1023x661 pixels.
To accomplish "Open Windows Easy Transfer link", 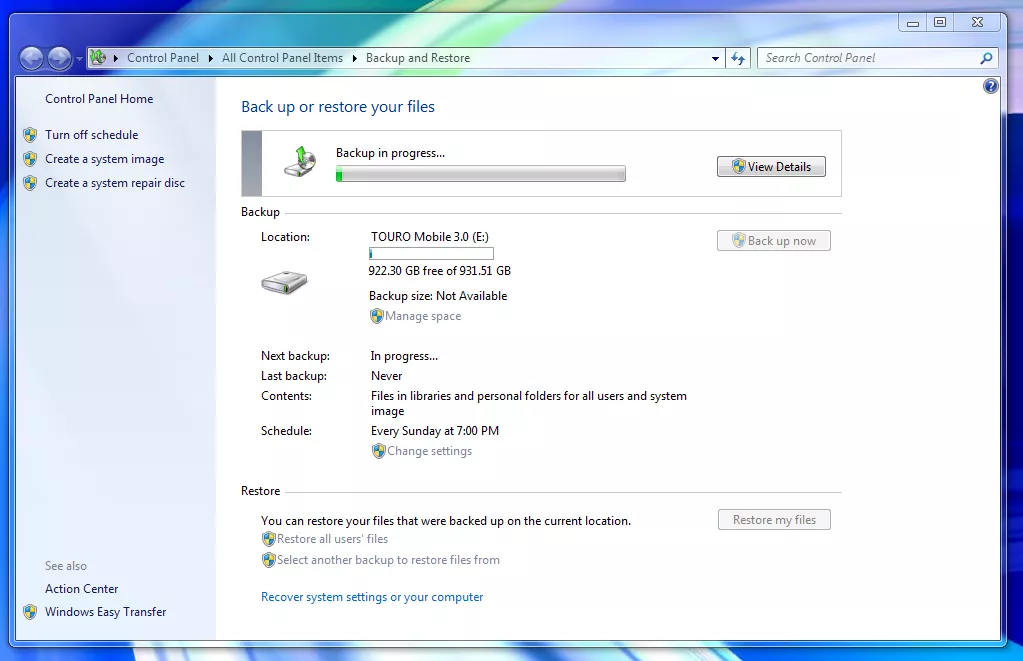I will pos(105,612).
